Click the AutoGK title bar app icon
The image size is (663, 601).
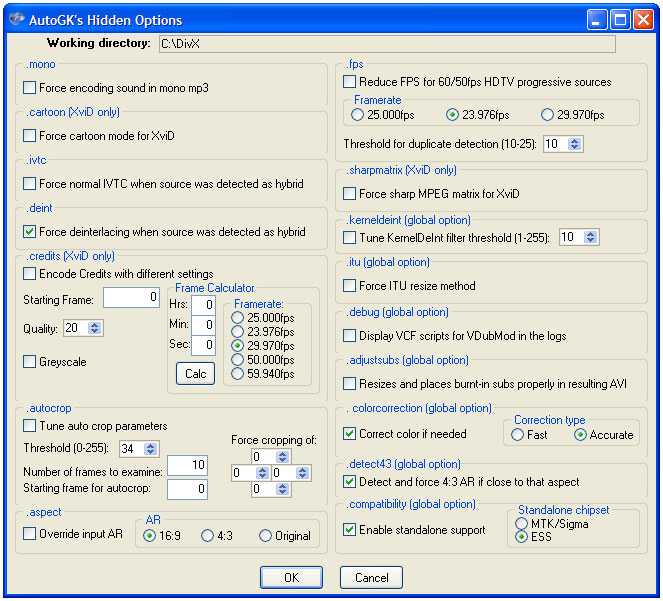point(17,19)
